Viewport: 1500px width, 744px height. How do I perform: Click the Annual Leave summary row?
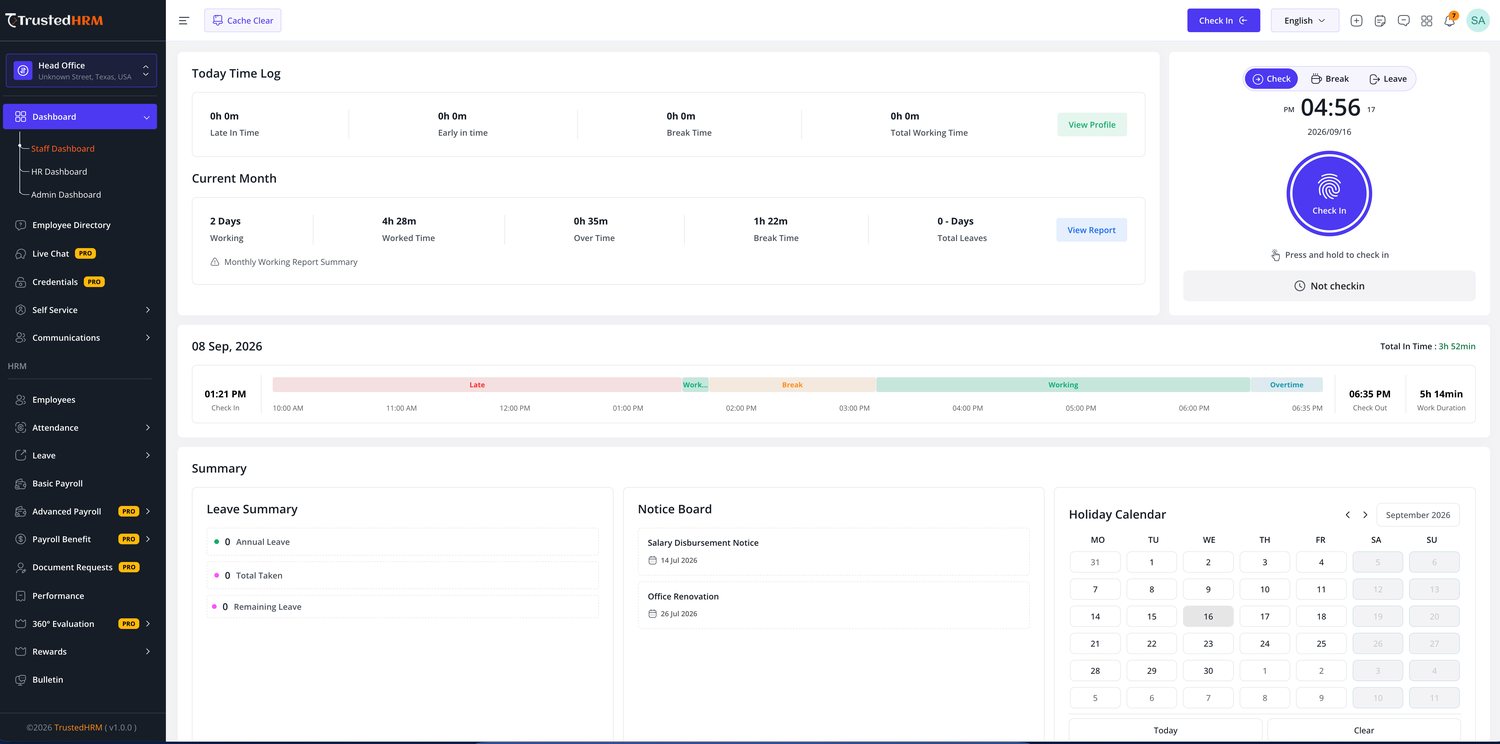click(x=402, y=542)
